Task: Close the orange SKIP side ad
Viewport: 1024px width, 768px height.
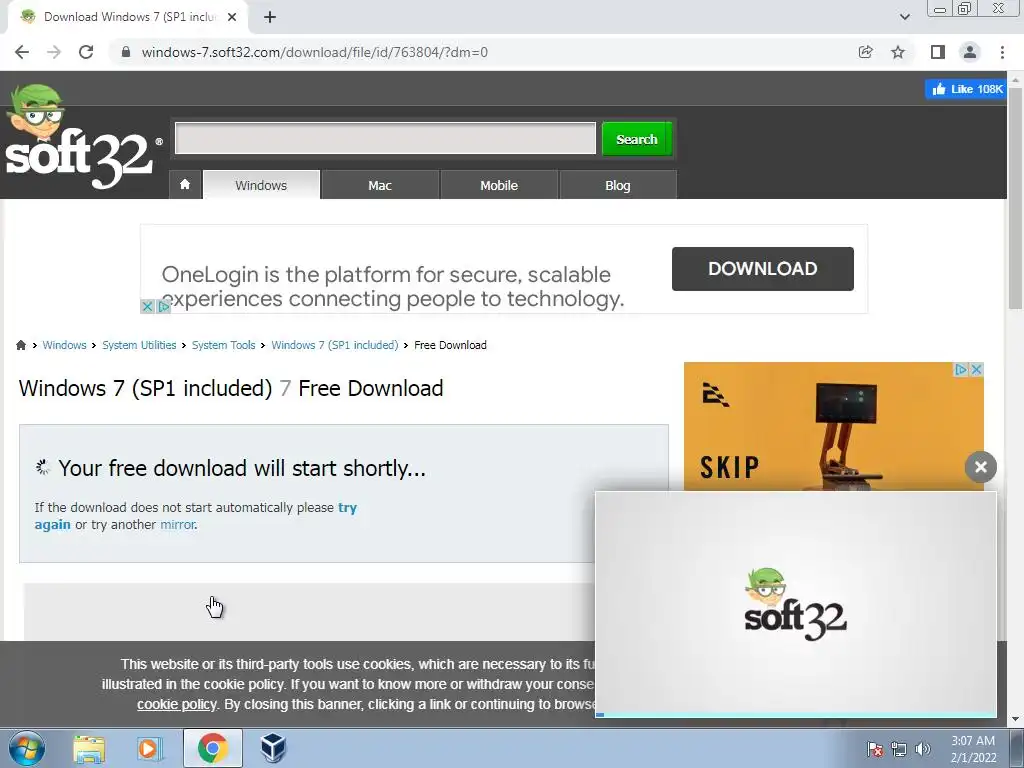Action: 976,370
